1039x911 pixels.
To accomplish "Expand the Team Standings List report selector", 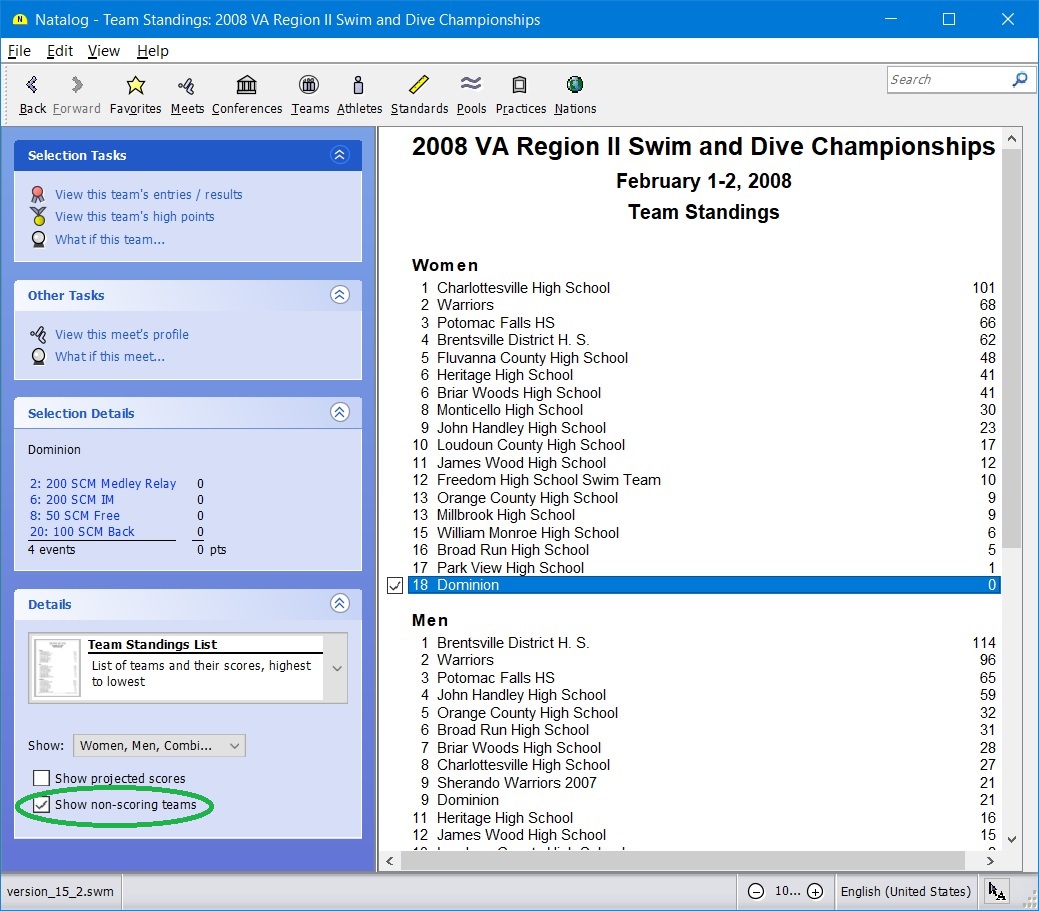I will pos(337,668).
